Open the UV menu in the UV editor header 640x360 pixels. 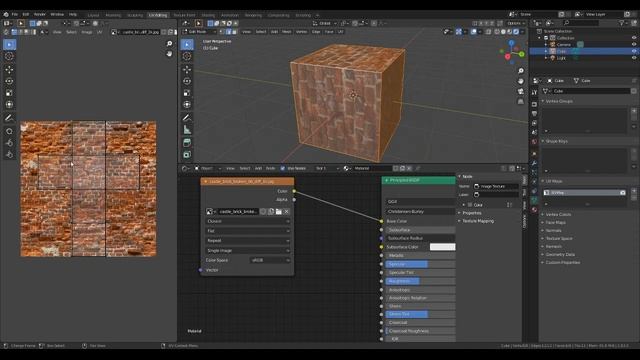(x=99, y=32)
